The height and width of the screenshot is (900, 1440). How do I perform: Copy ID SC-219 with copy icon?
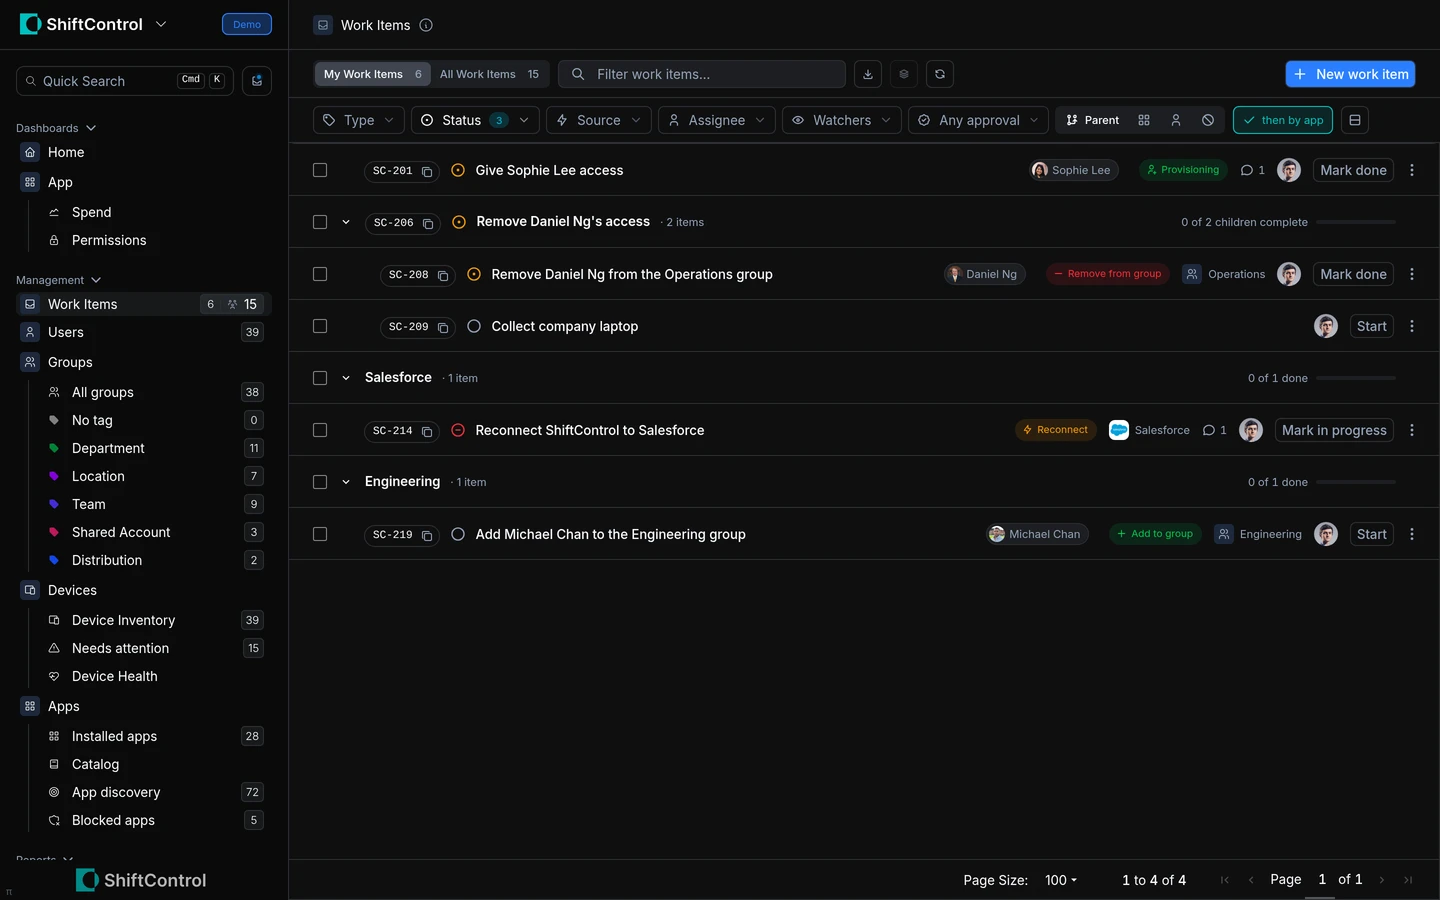click(x=427, y=535)
